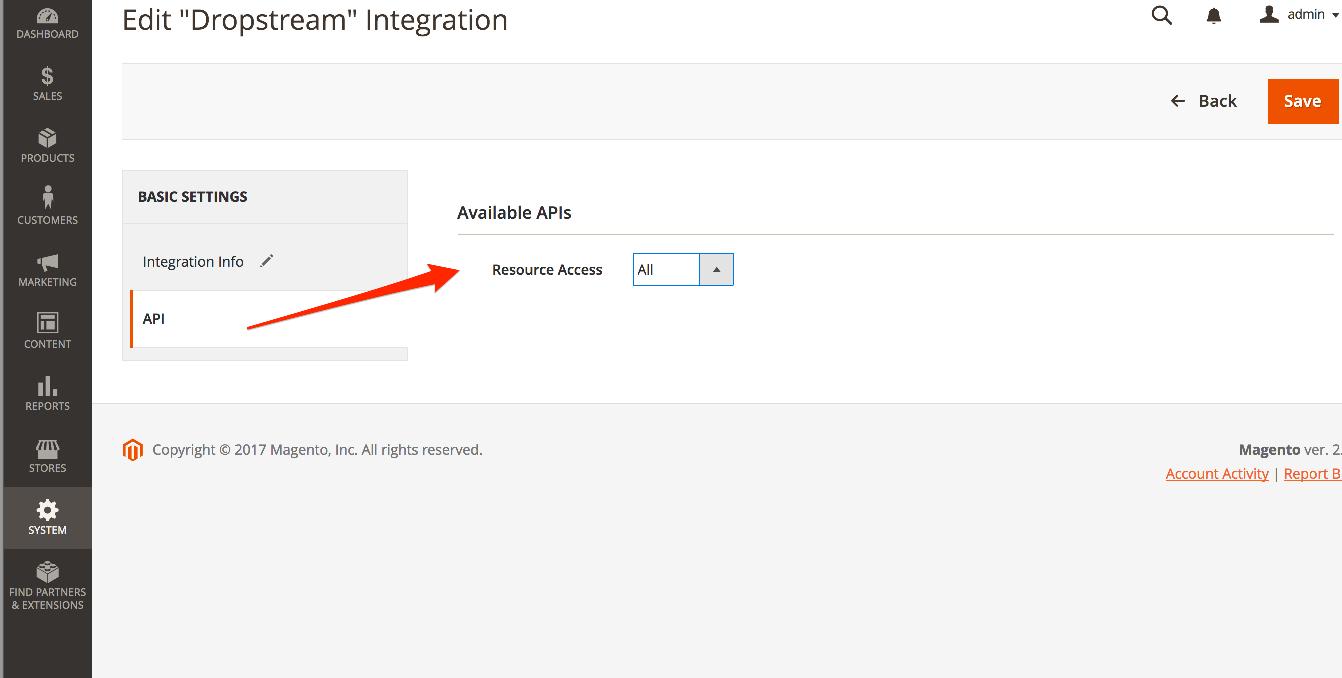
Task: Click the Available APIs heading
Action: pyautogui.click(x=514, y=212)
